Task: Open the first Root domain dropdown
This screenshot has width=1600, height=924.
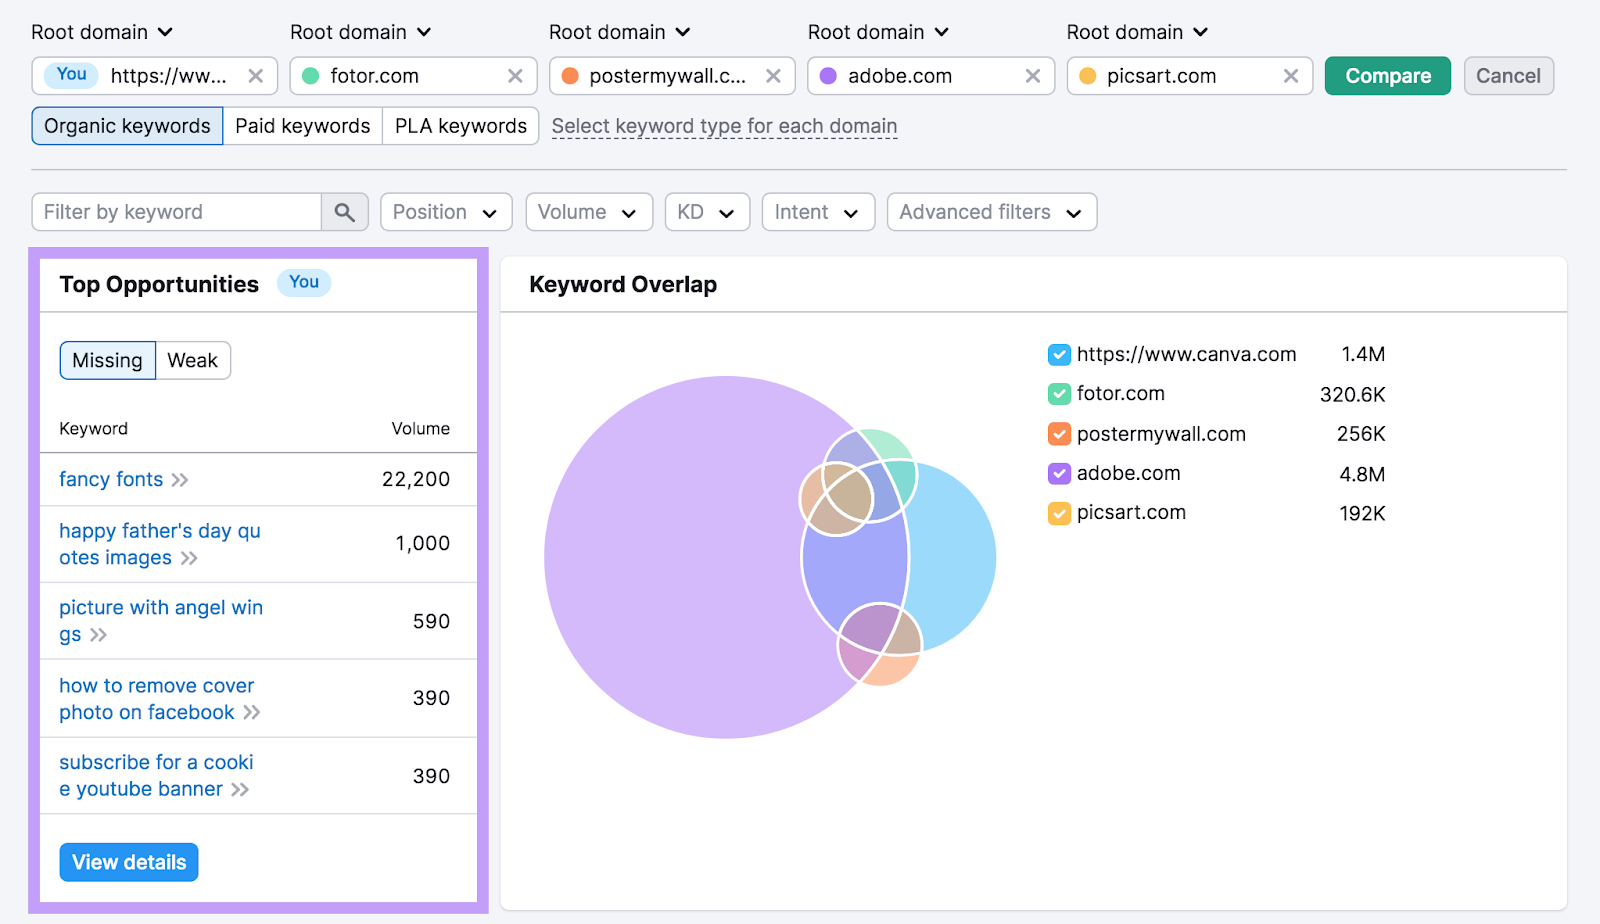Action: click(102, 31)
